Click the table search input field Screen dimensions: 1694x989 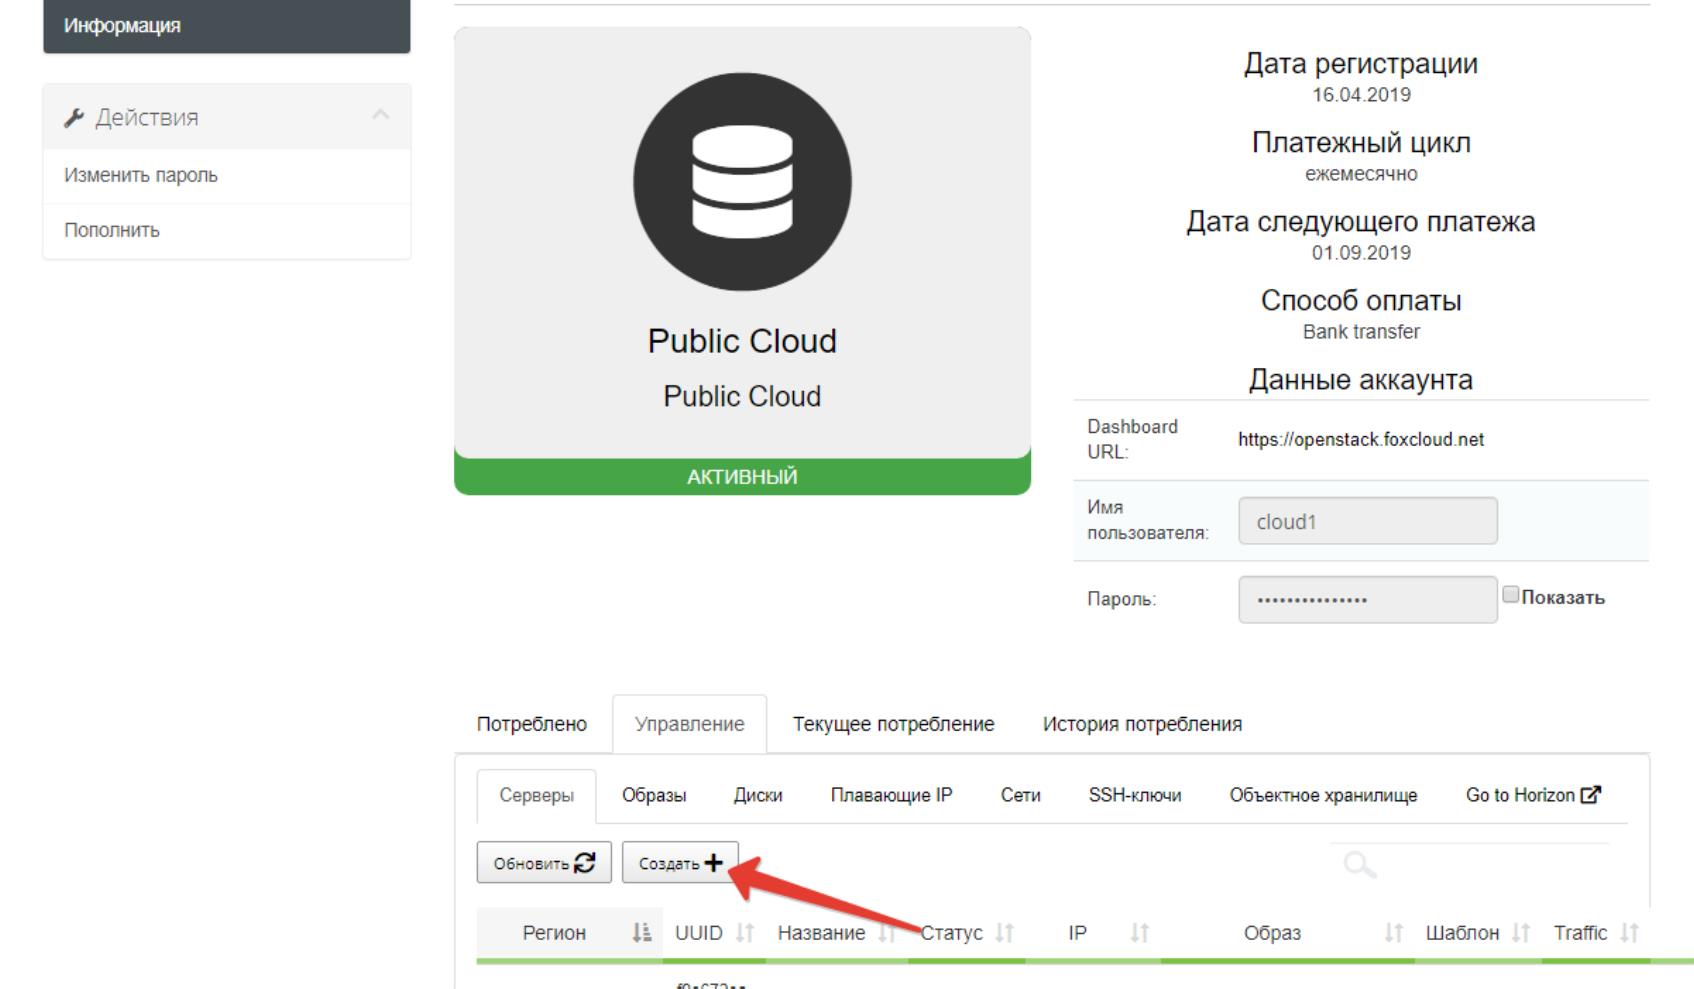pos(1470,865)
